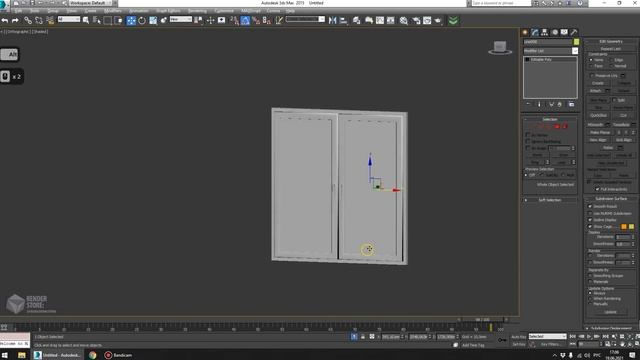This screenshot has height=360, width=640.
Task: Open the Modifier List dropdown
Action: (575, 51)
